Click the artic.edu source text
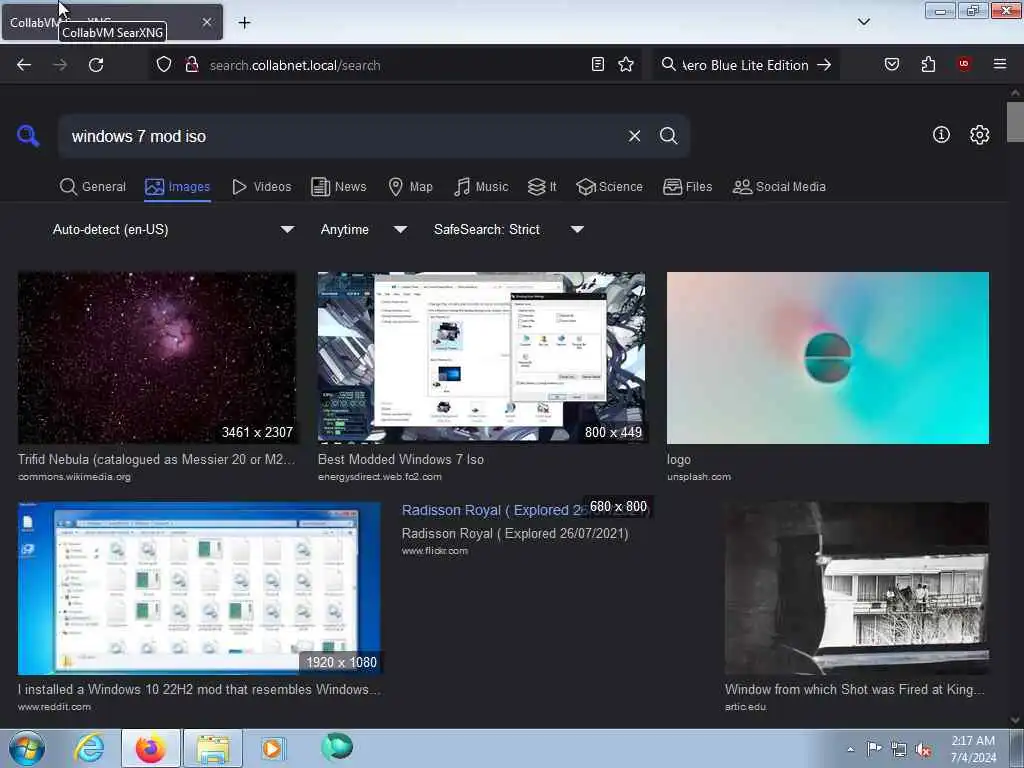This screenshot has height=768, width=1024. (x=745, y=707)
